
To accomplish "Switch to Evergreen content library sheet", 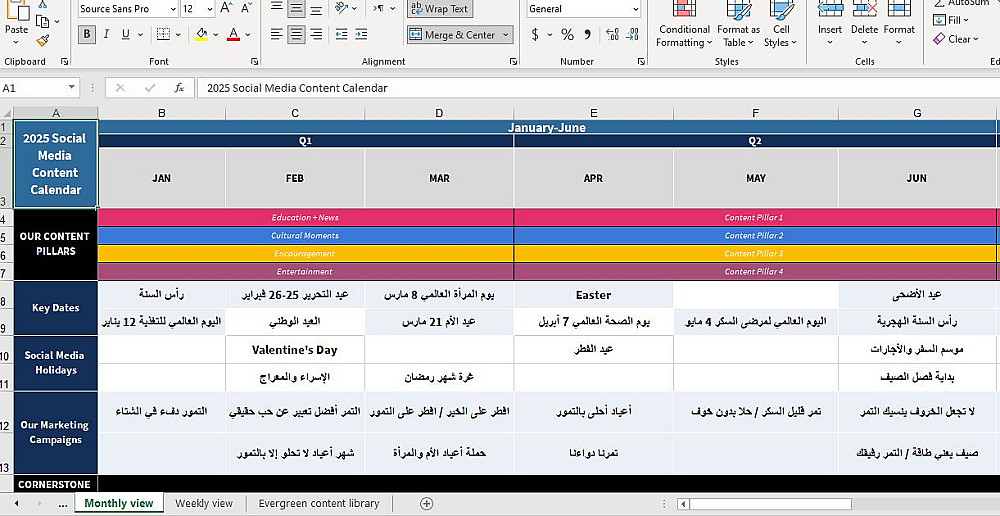I will pos(319,503).
